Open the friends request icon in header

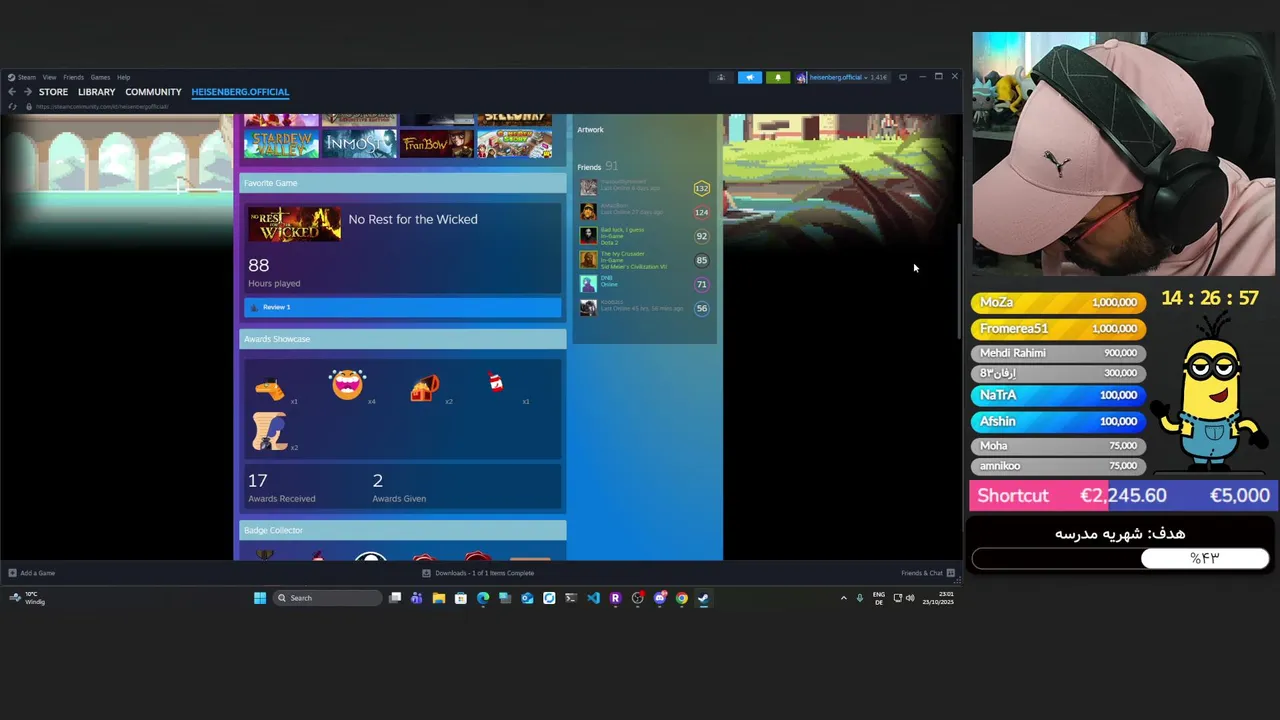pos(721,77)
